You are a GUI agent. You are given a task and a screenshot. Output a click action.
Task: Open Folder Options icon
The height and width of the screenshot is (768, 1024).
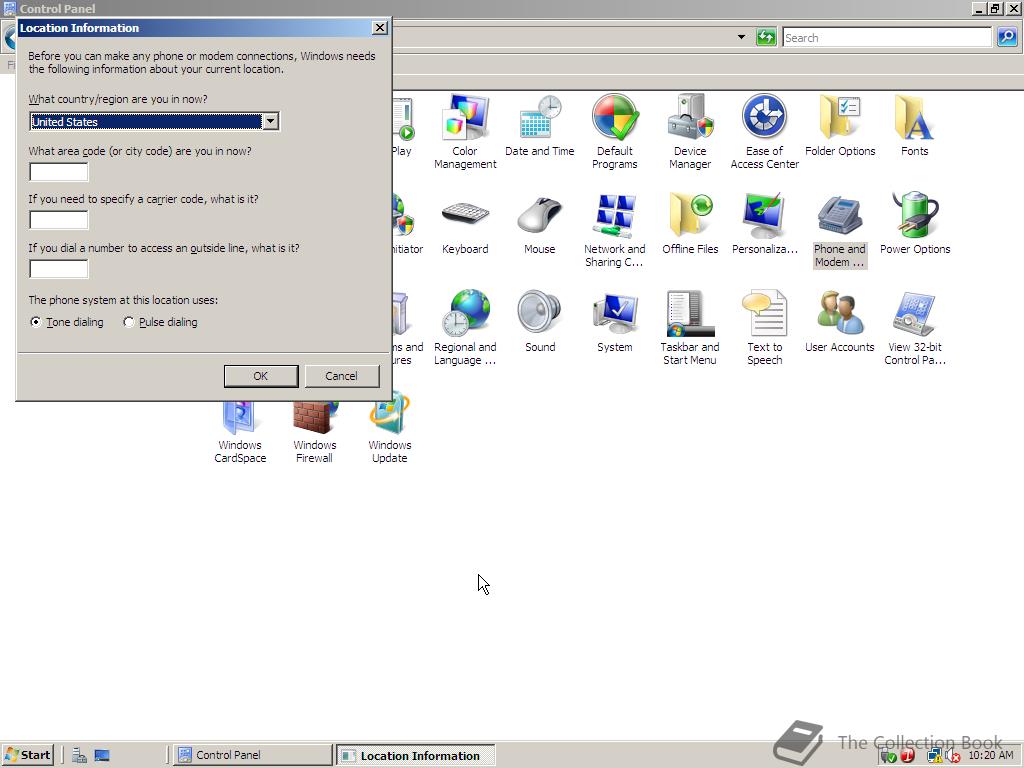pyautogui.click(x=840, y=126)
